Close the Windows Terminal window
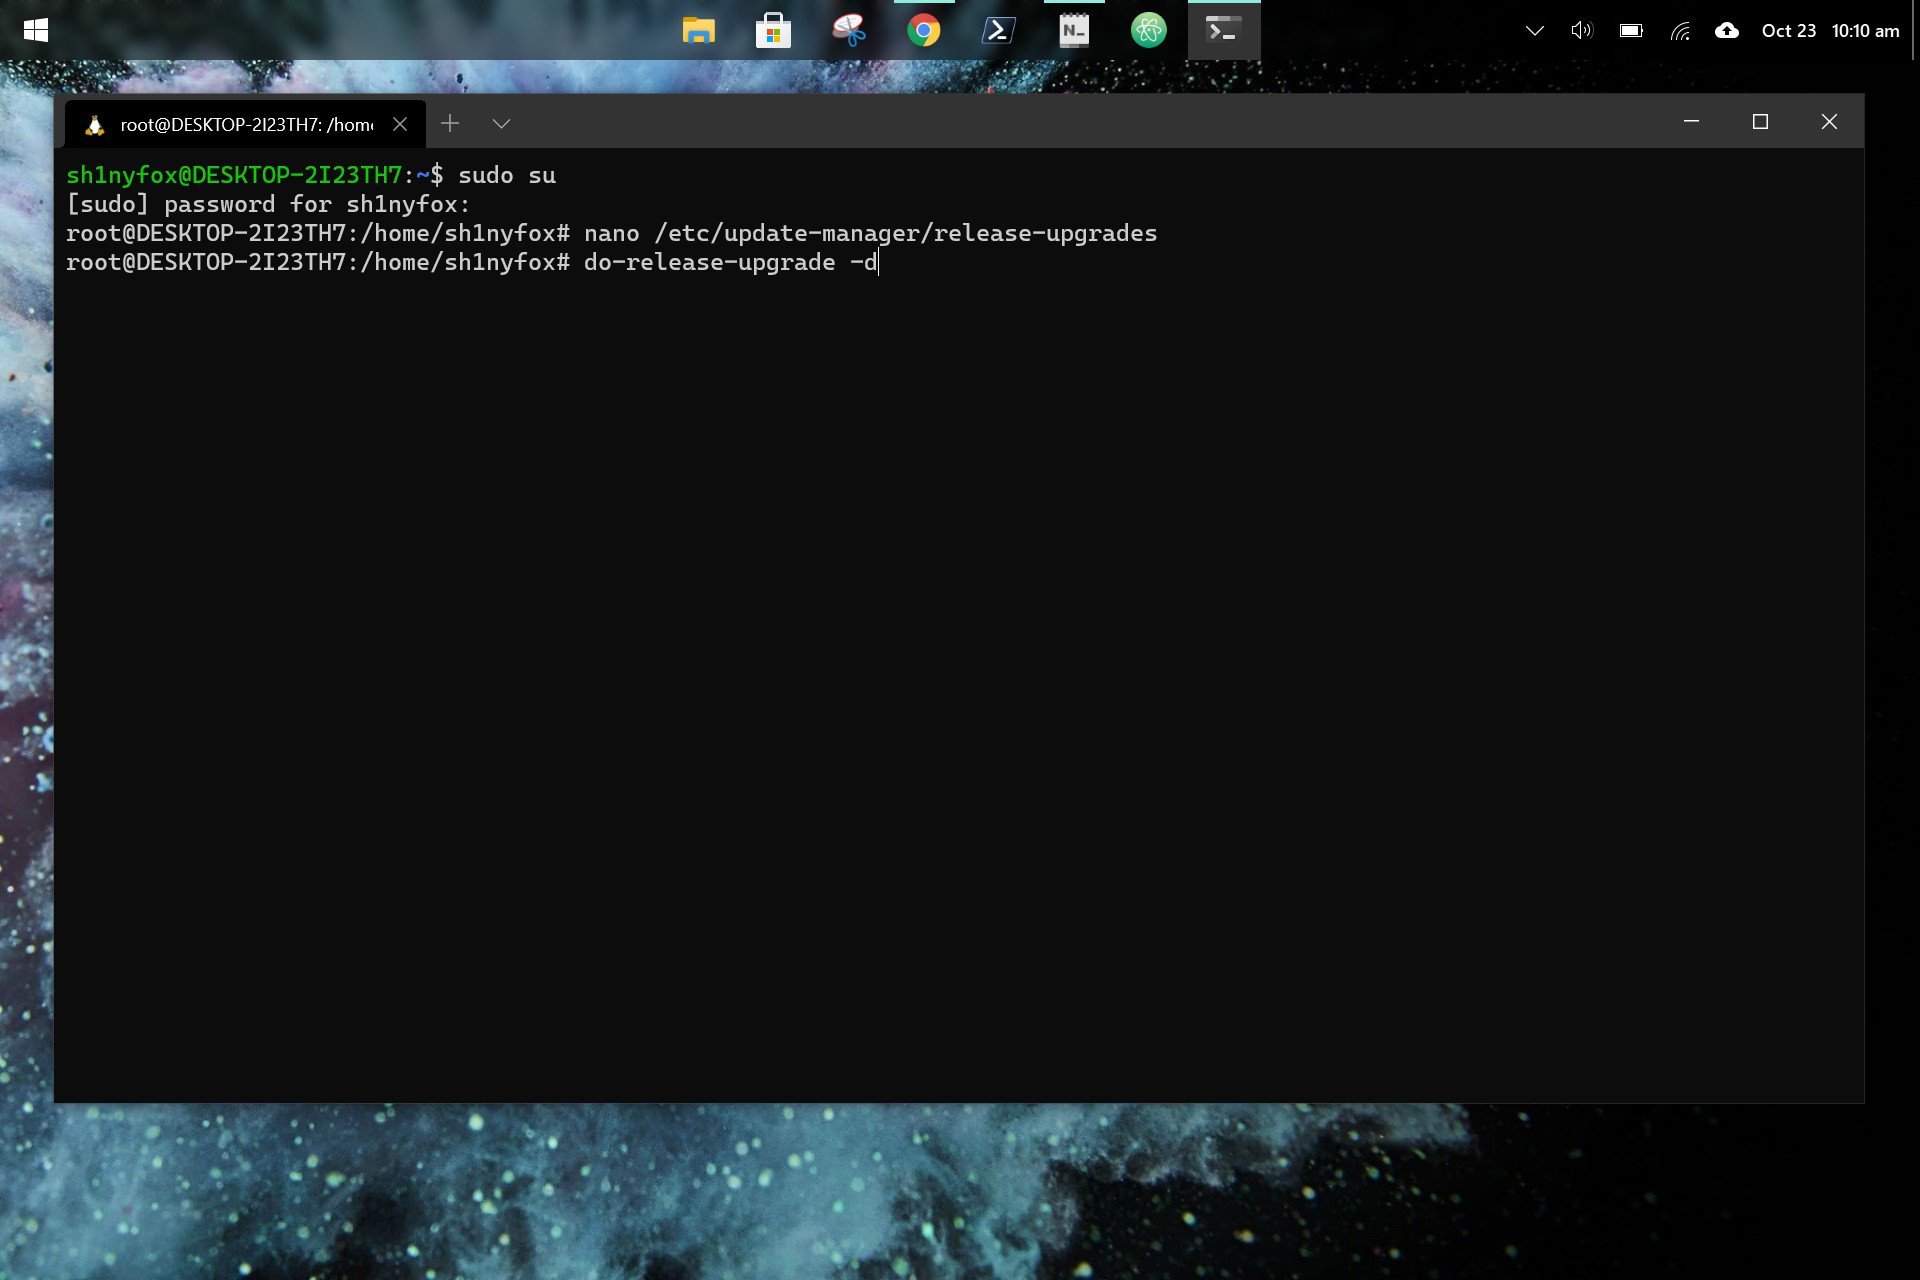This screenshot has height=1280, width=1920. [x=1829, y=121]
